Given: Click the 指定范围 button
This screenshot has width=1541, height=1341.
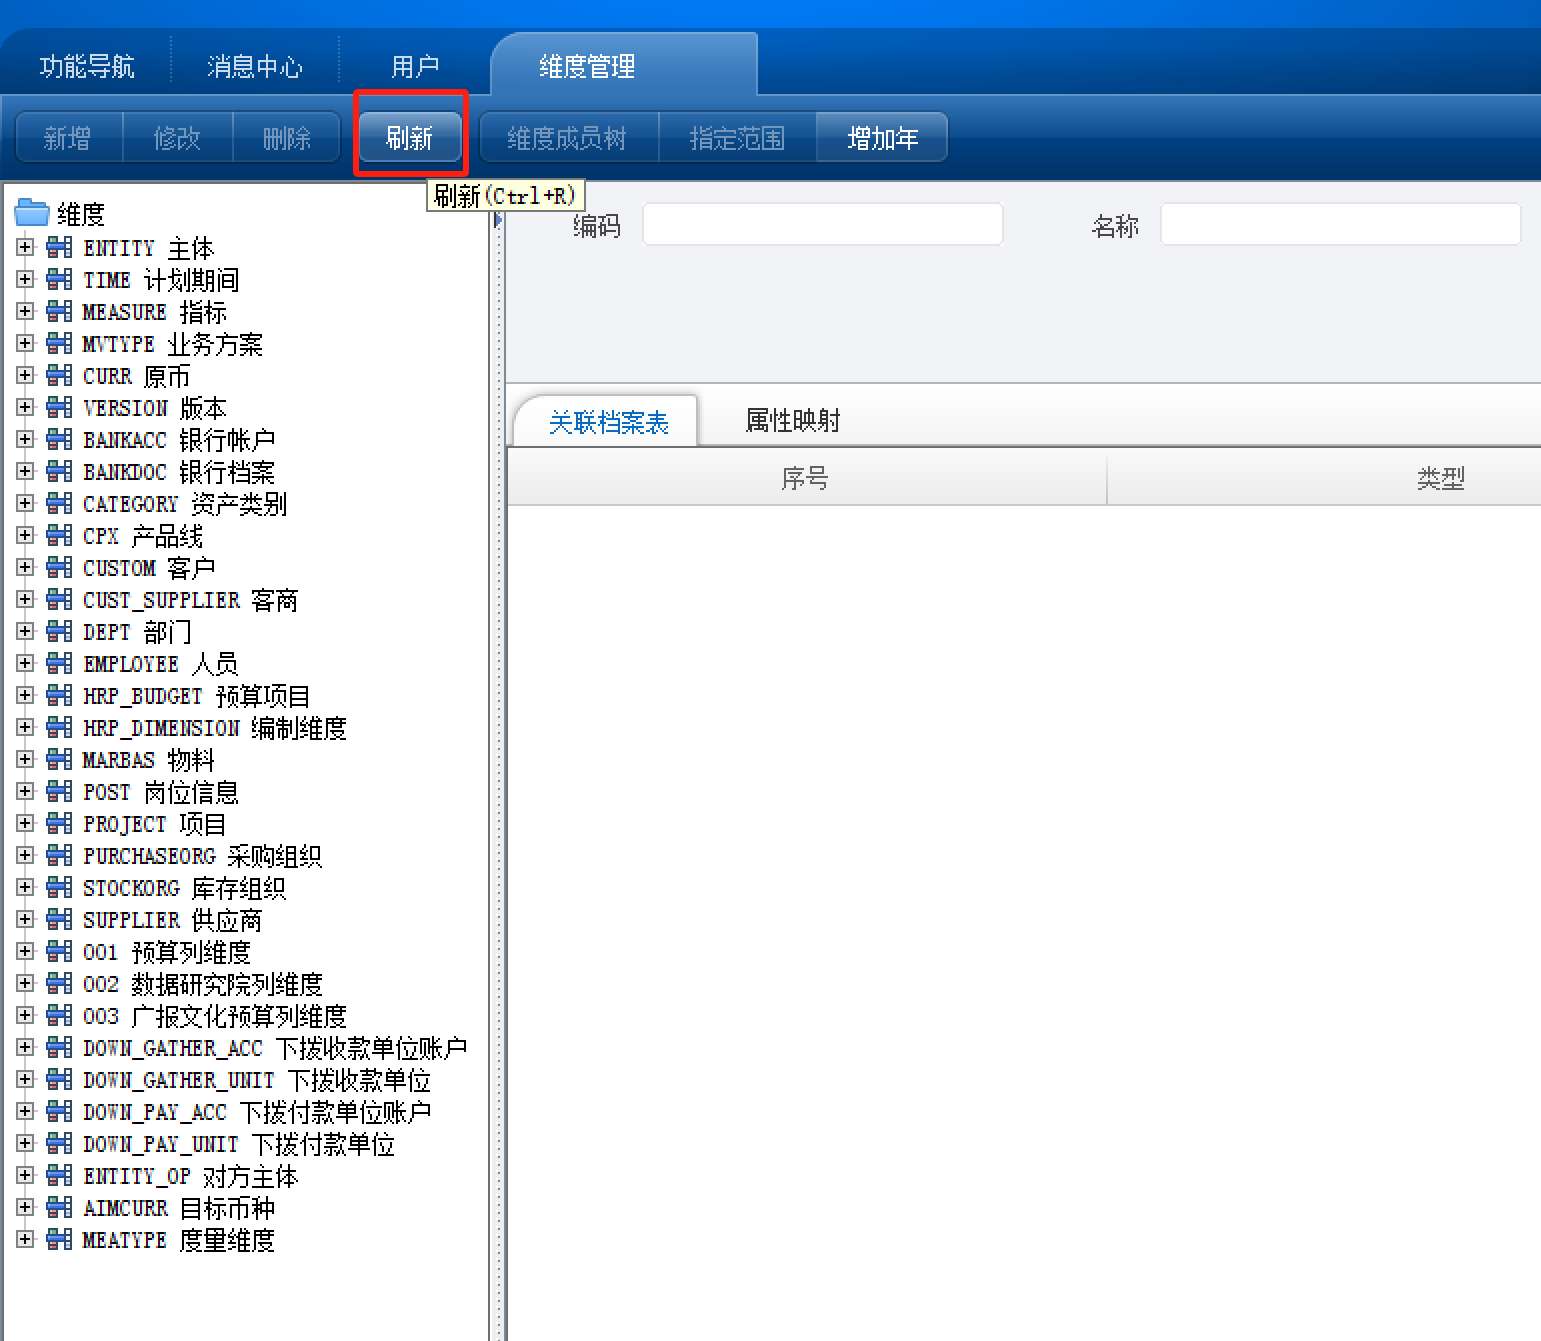Looking at the screenshot, I should point(738,137).
